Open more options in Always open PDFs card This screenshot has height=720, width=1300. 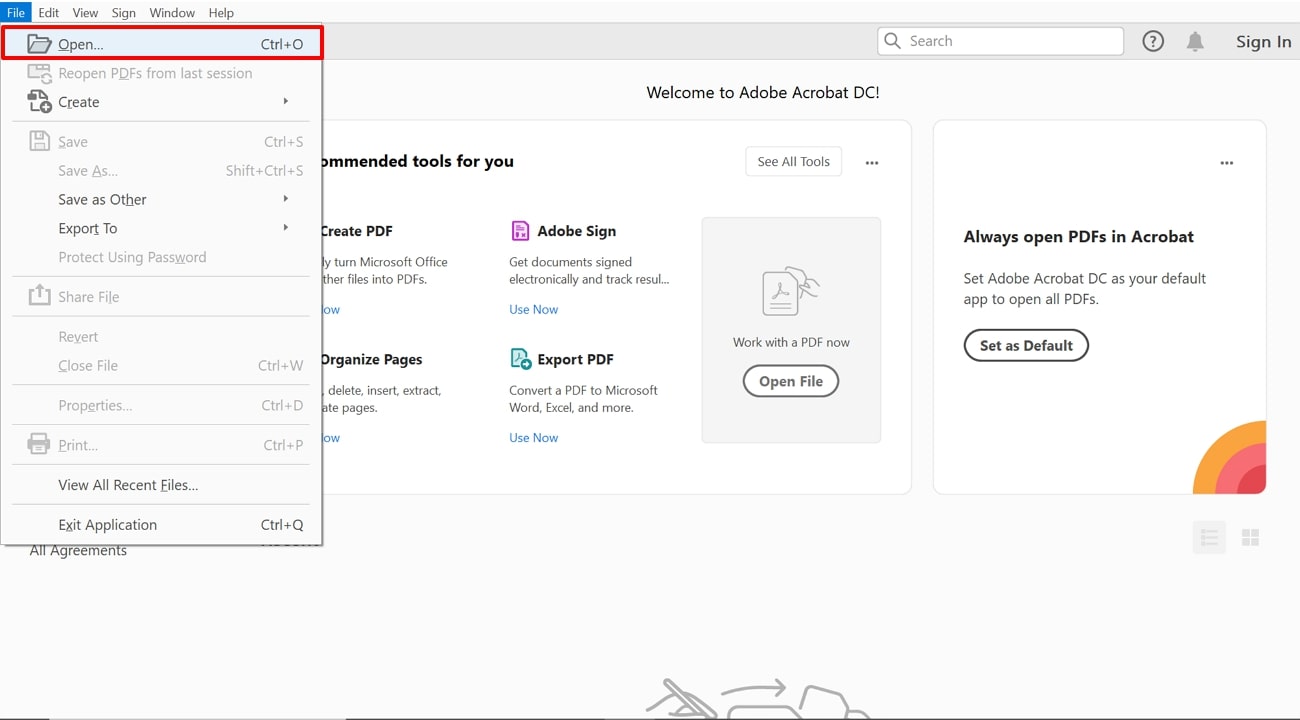[1227, 163]
